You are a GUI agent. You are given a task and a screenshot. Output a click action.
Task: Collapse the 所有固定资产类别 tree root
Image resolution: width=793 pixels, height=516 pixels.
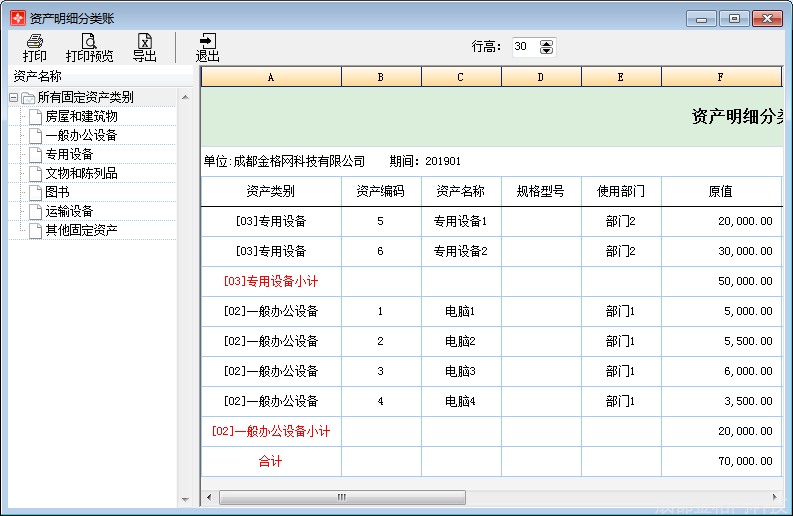14,98
